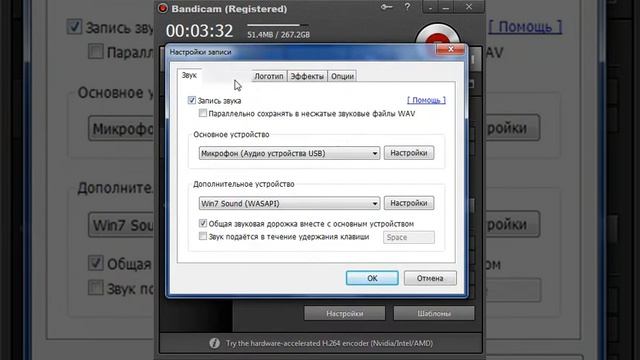This screenshot has height=360, width=640.
Task: Confirm the dialog with OK
Action: (372, 278)
